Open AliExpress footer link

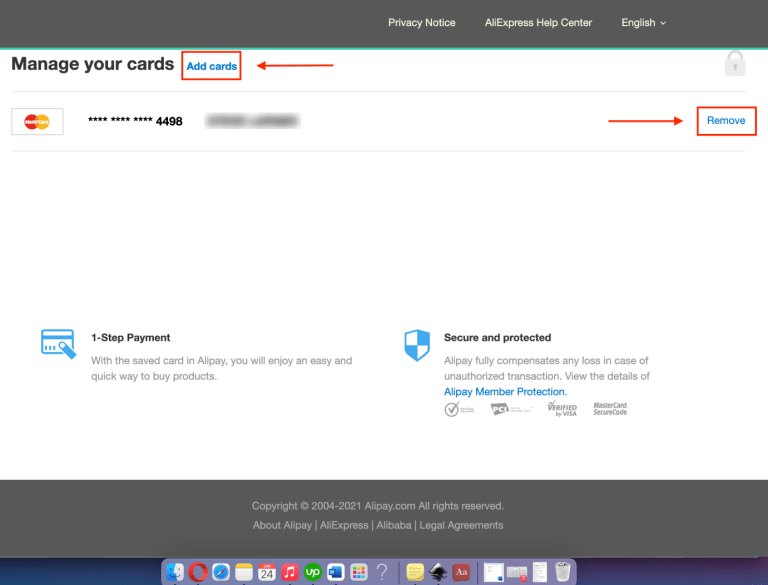tap(344, 525)
